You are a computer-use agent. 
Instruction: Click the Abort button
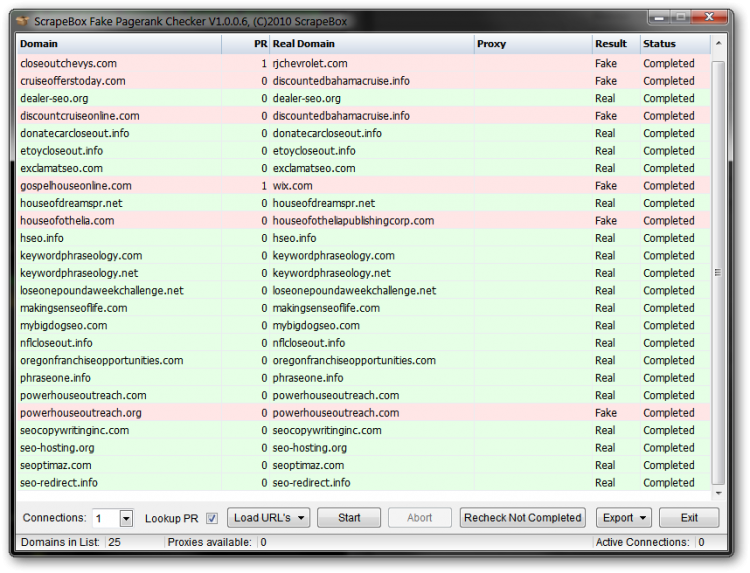419,518
